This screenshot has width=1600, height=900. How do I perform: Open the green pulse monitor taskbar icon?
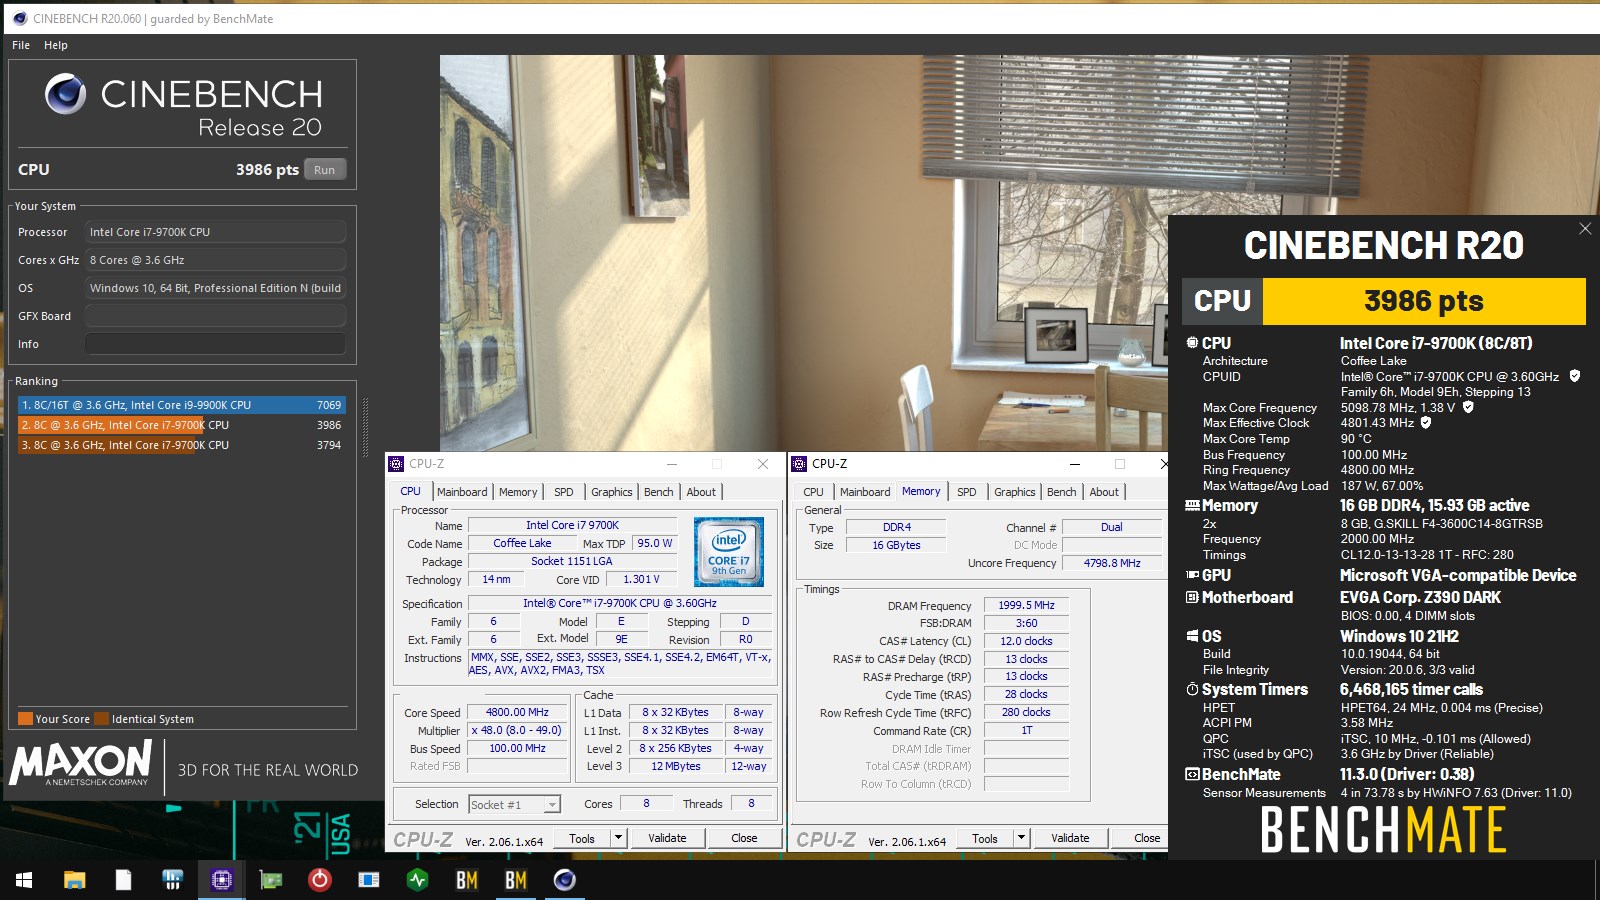418,880
